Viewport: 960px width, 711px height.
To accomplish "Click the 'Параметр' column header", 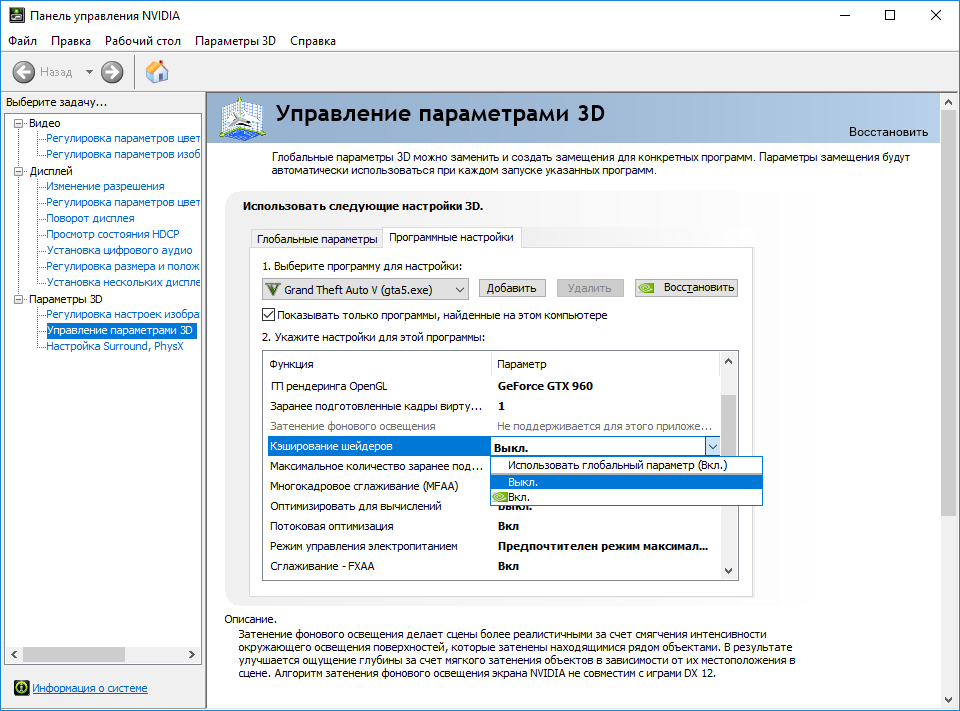I will click(x=606, y=364).
